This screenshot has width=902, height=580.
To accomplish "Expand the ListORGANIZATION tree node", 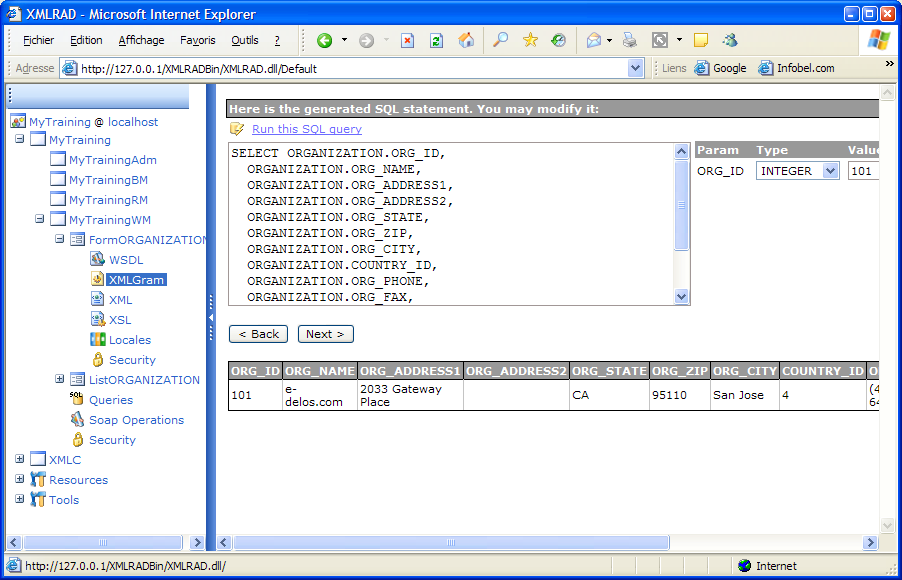I will point(60,380).
